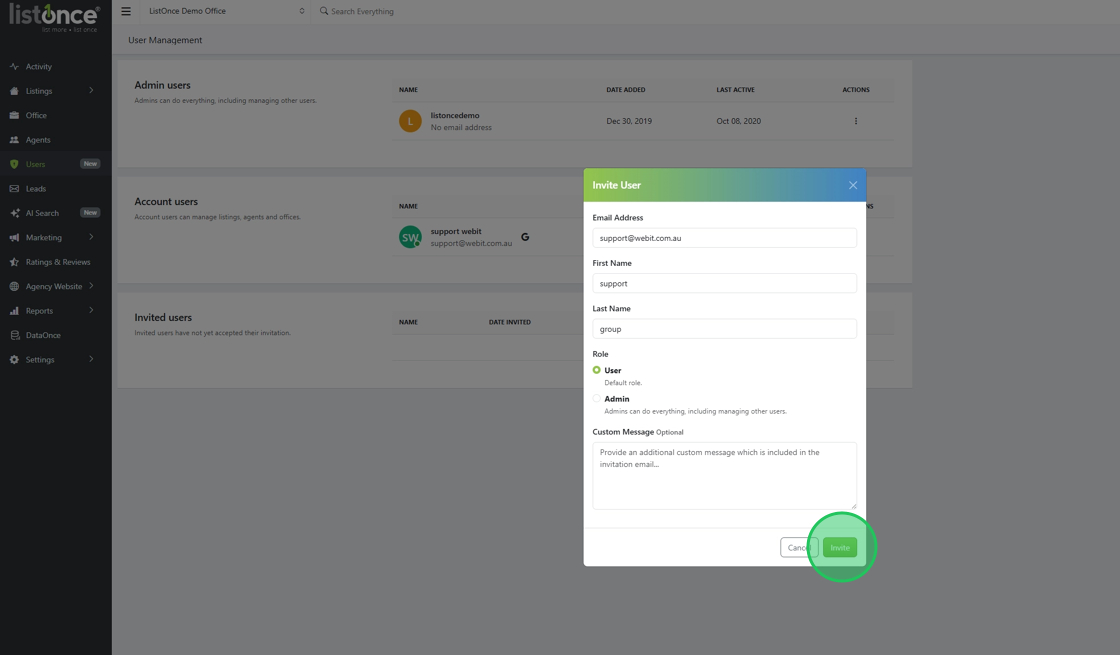The image size is (1120, 655).
Task: Click the search magnifier icon
Action: click(x=324, y=11)
